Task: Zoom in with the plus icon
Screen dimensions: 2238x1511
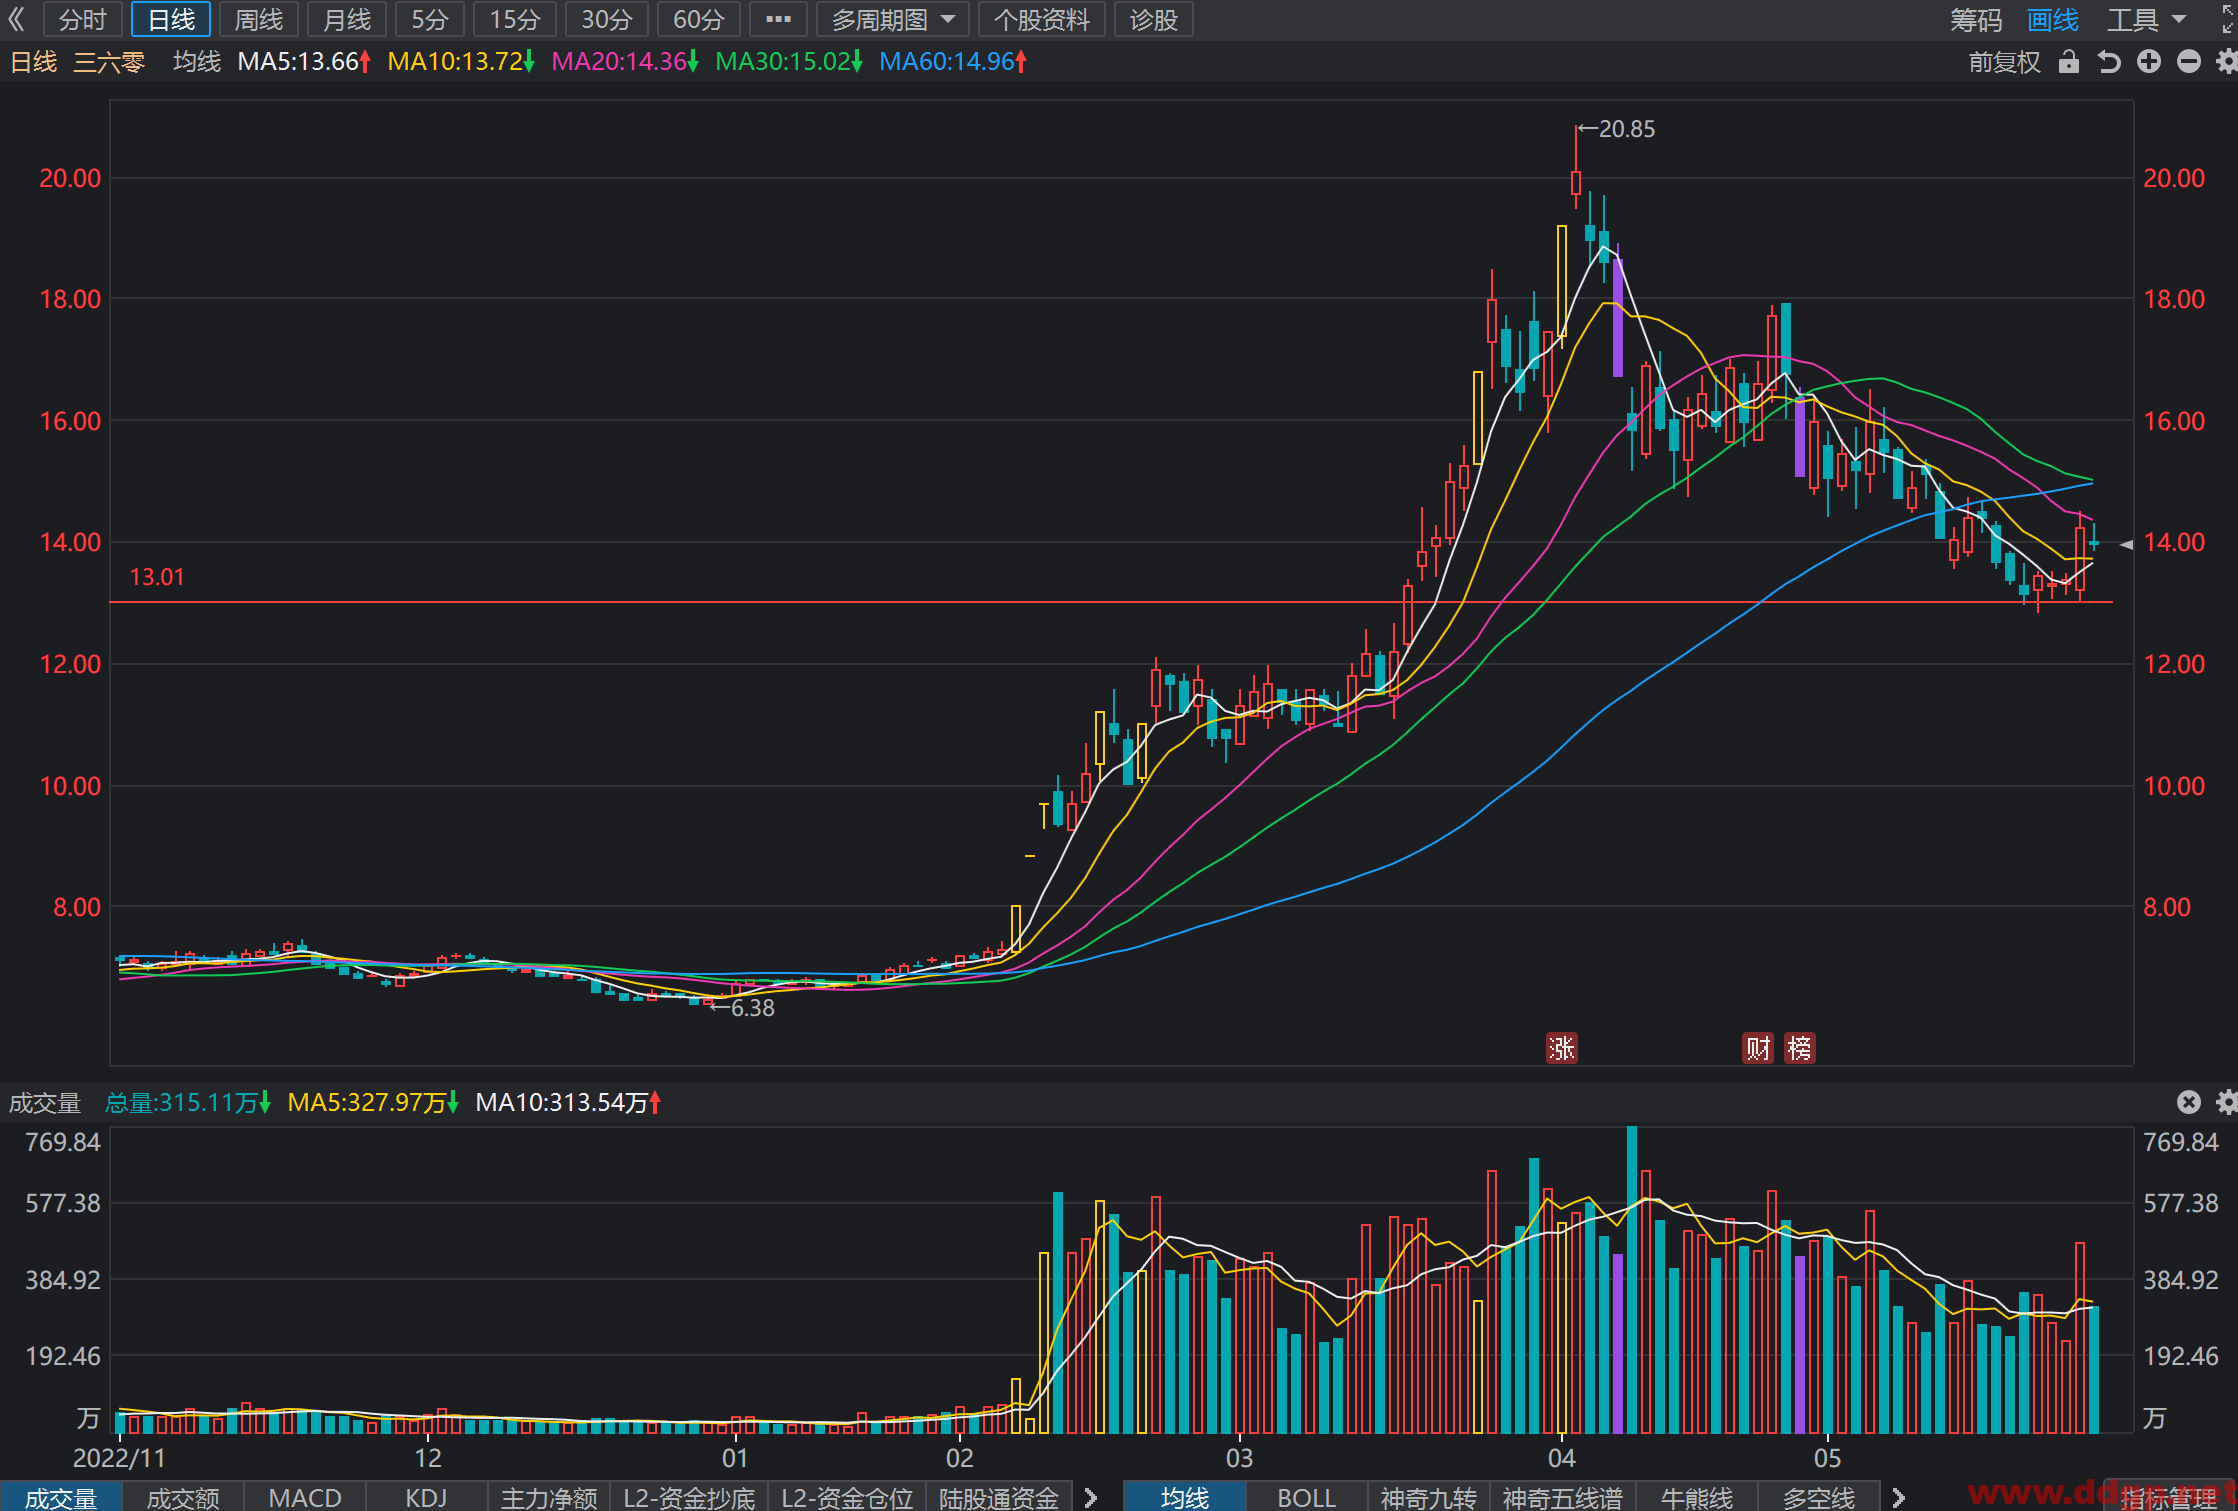Action: point(2149,62)
